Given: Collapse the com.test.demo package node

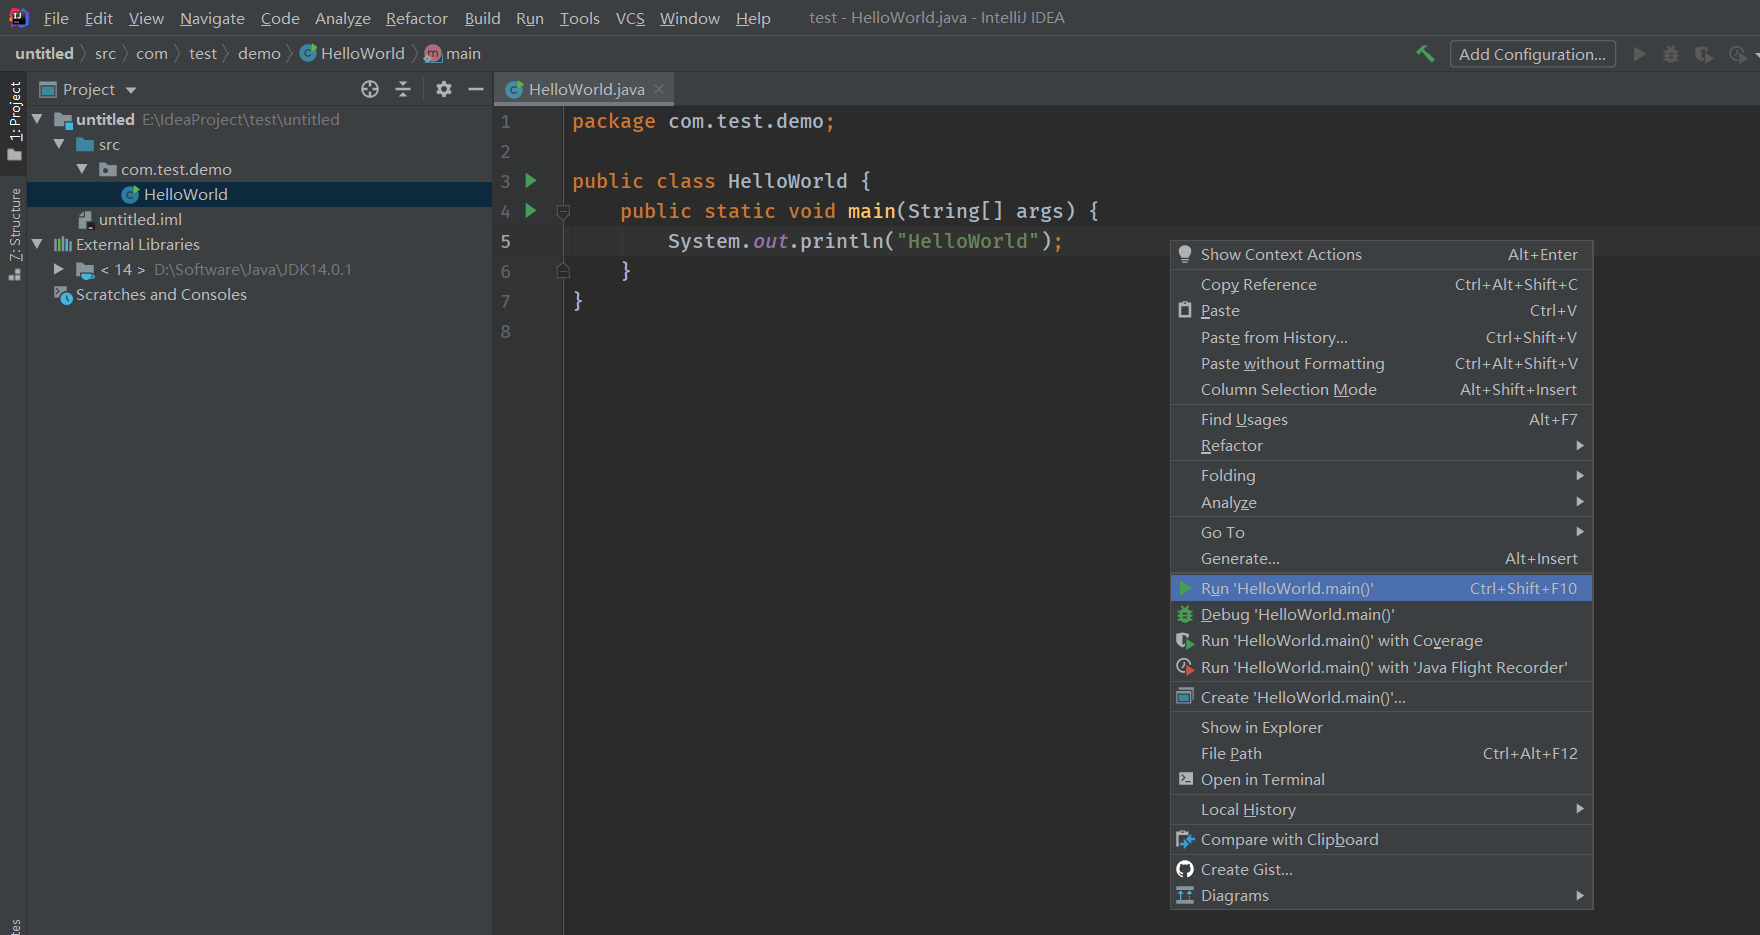Looking at the screenshot, I should (x=83, y=169).
